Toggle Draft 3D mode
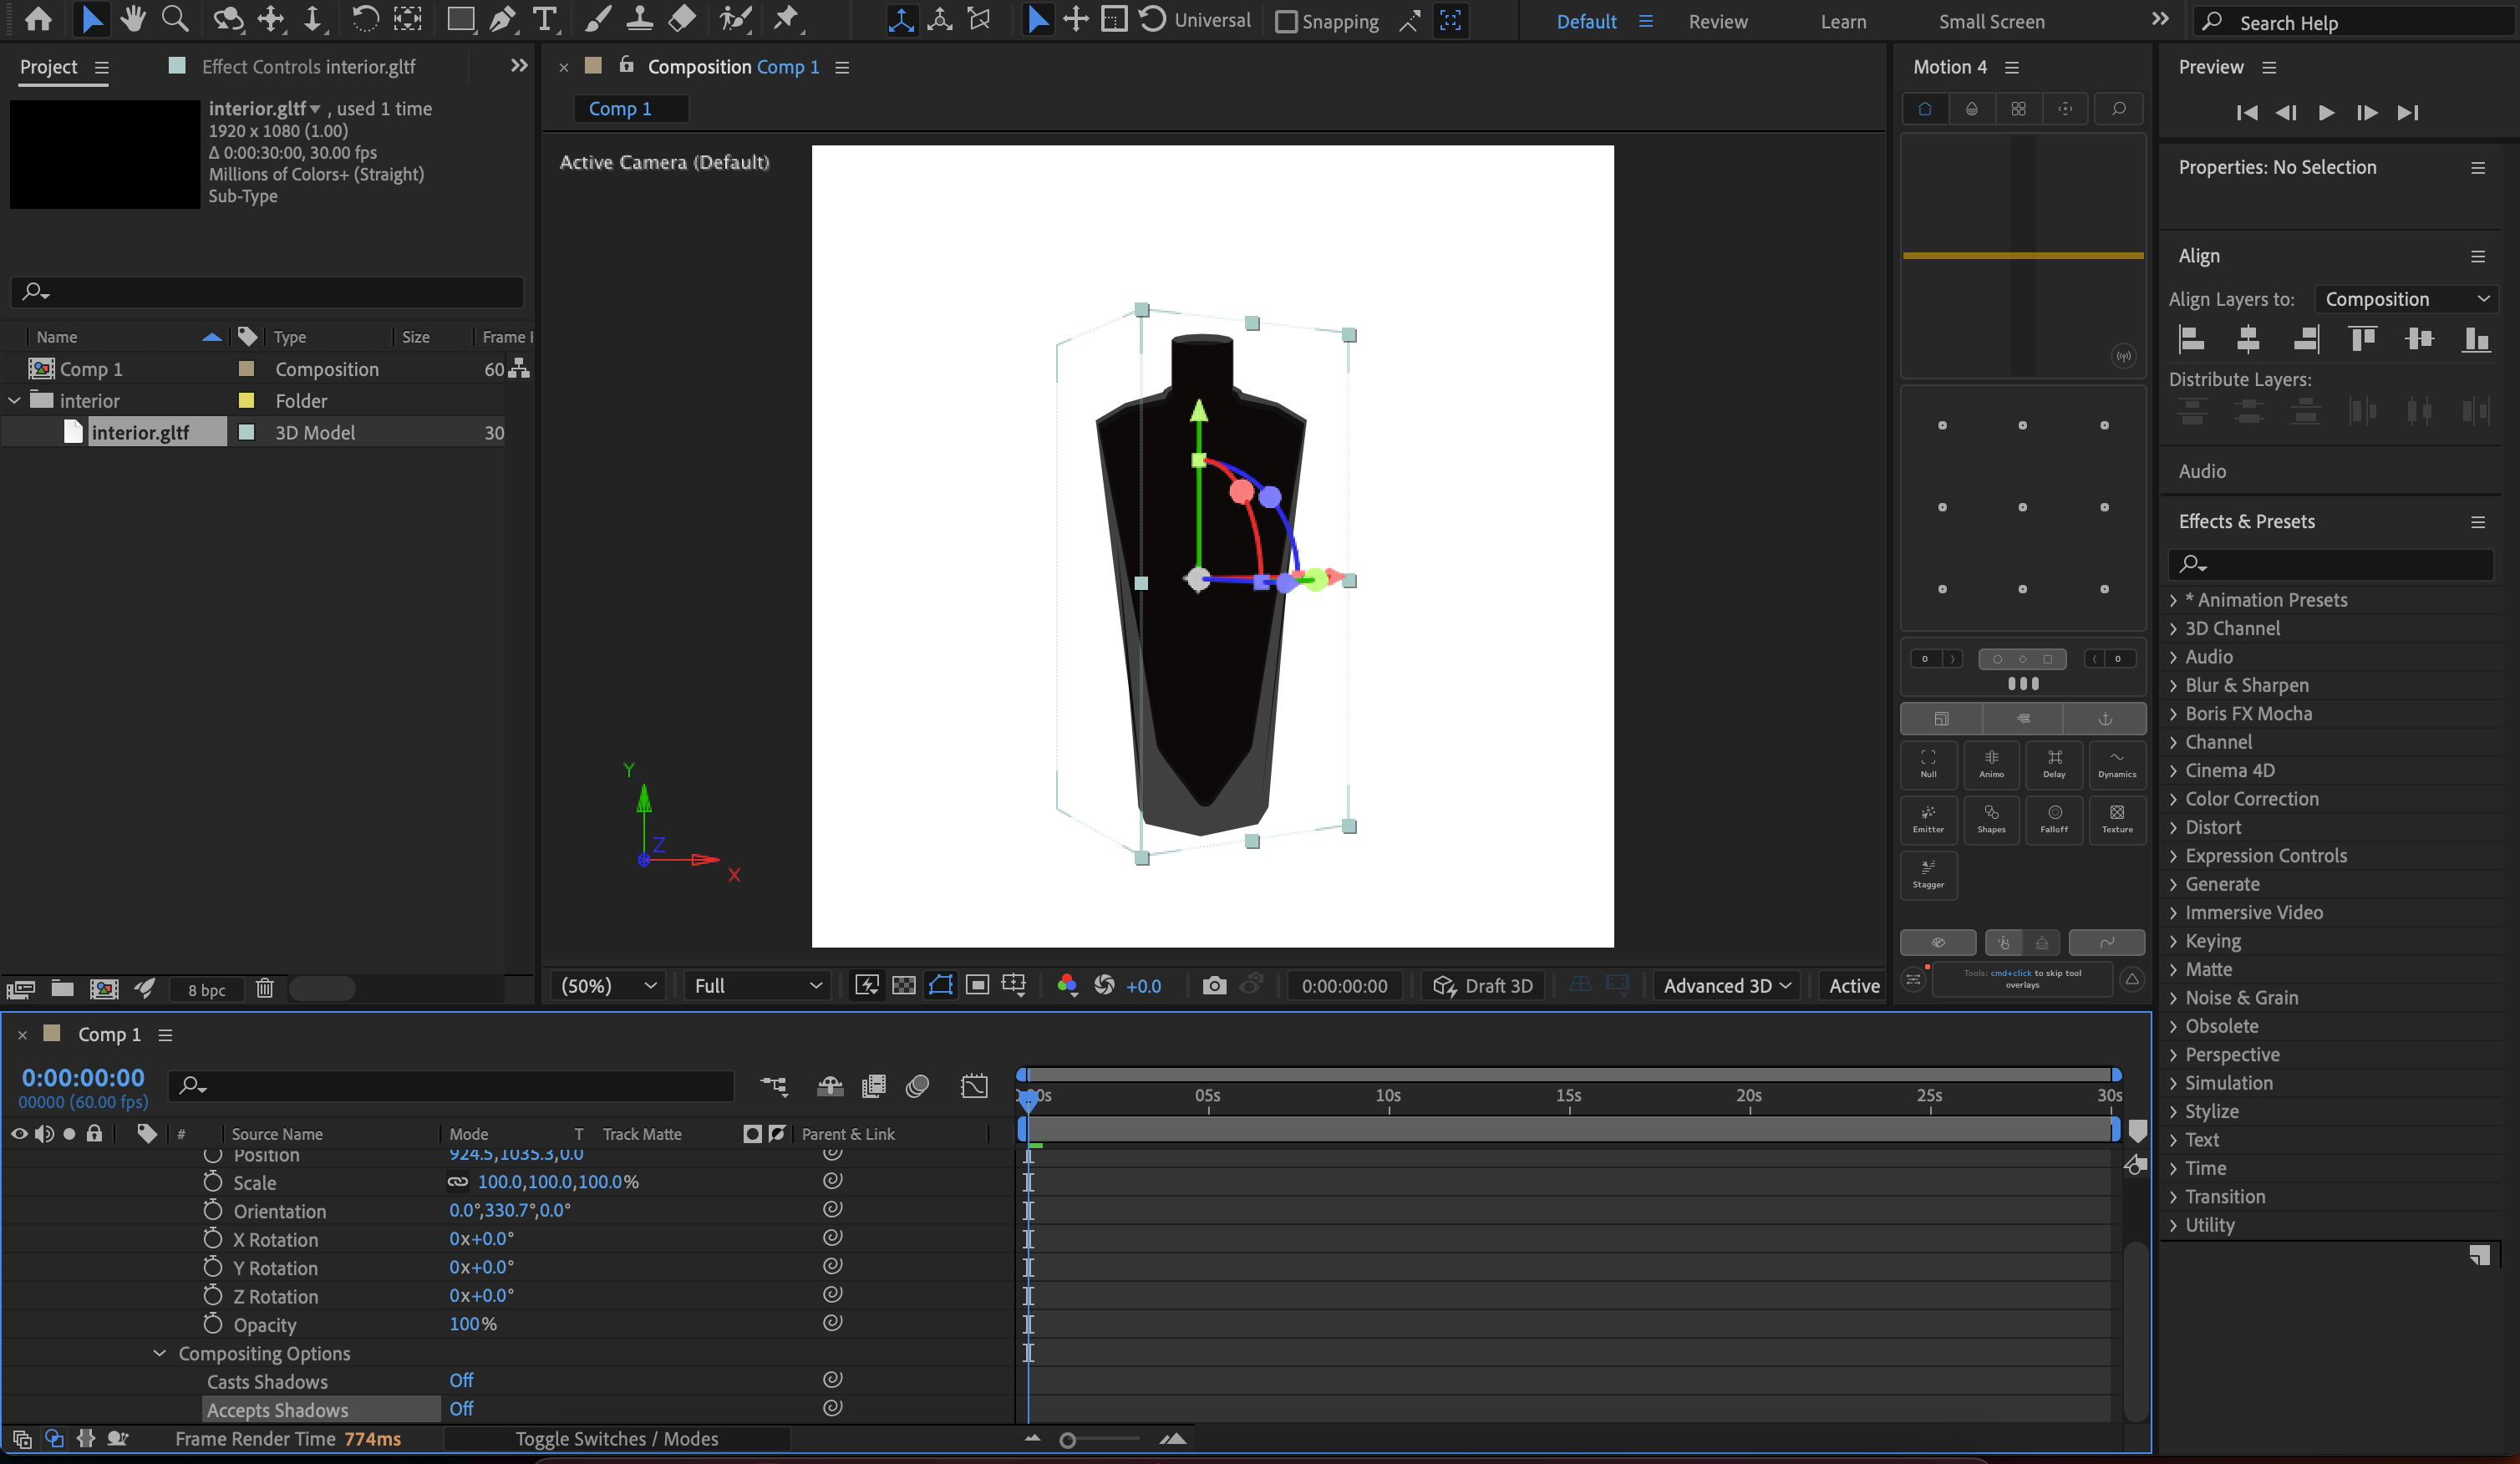 pos(1483,986)
